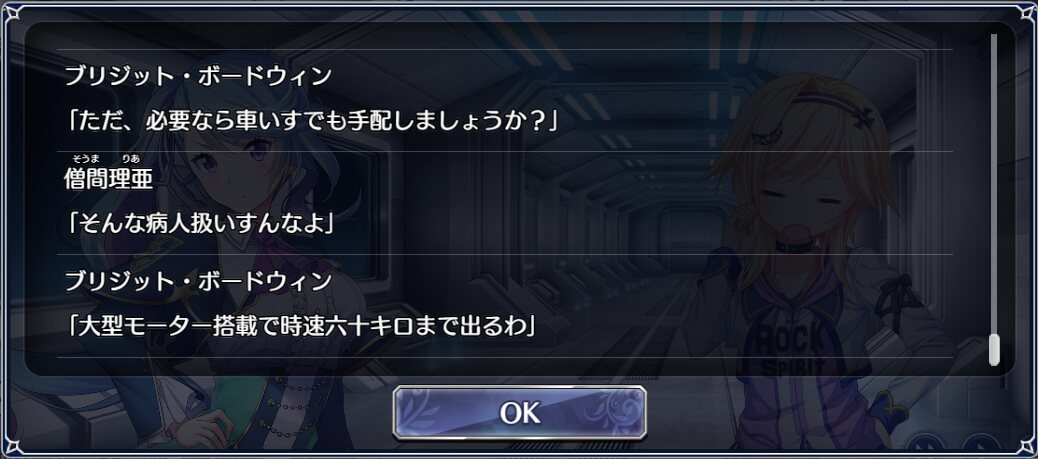Click the star ornament in top-right frame corner
This screenshot has height=459, width=1038.
(1027, 13)
